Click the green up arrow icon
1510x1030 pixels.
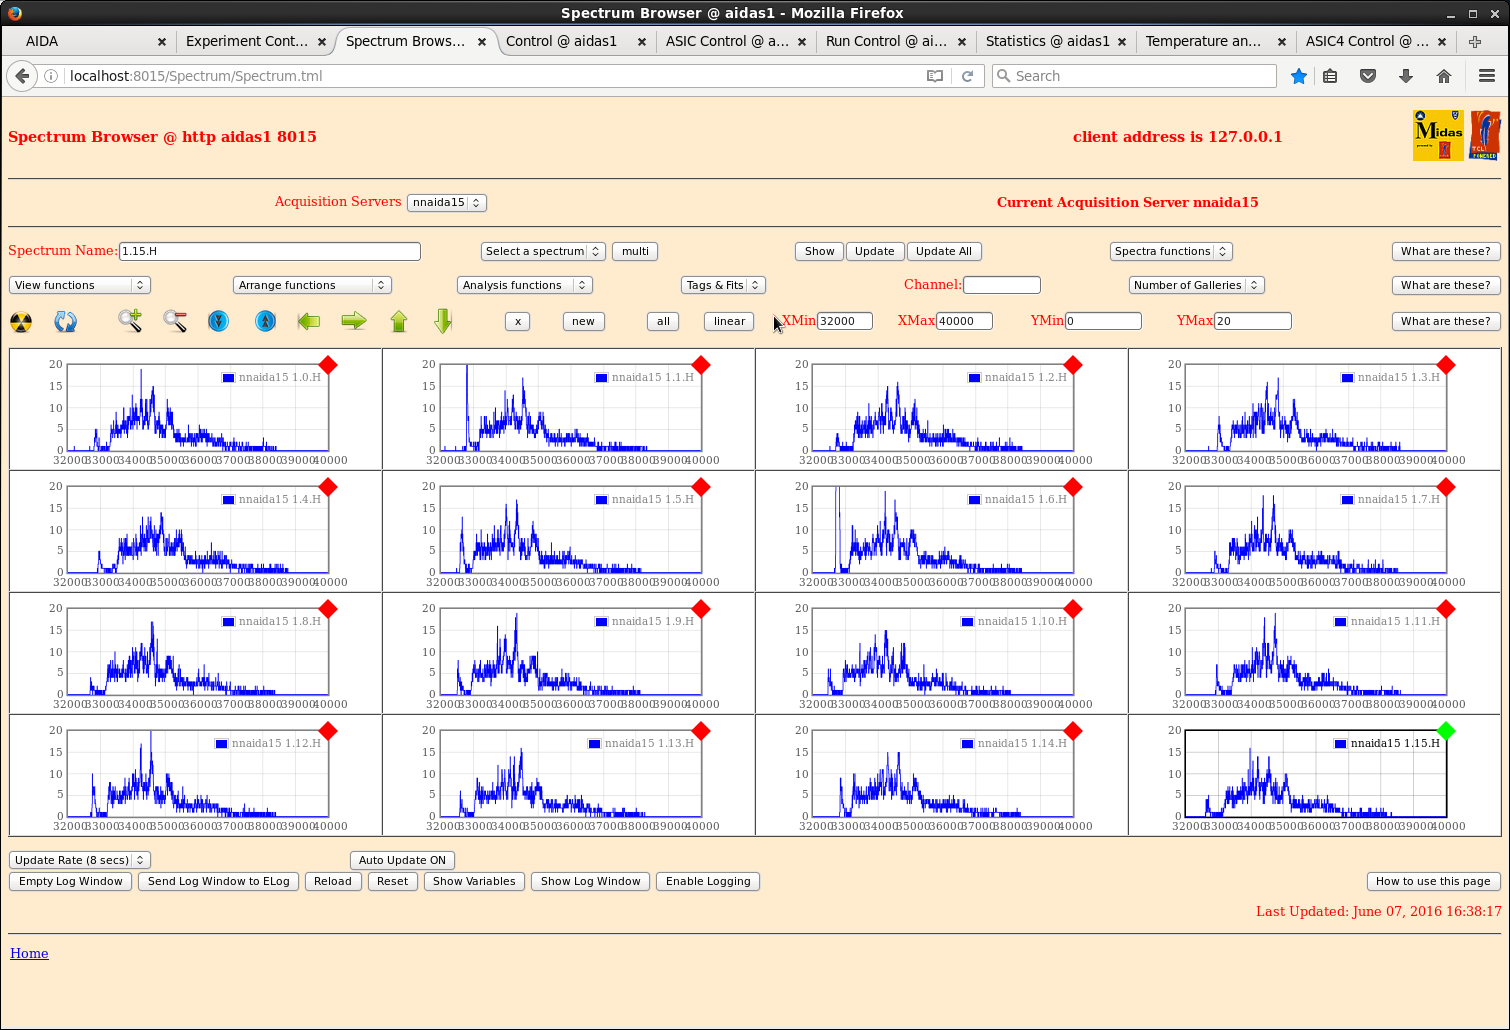pyautogui.click(x=399, y=321)
